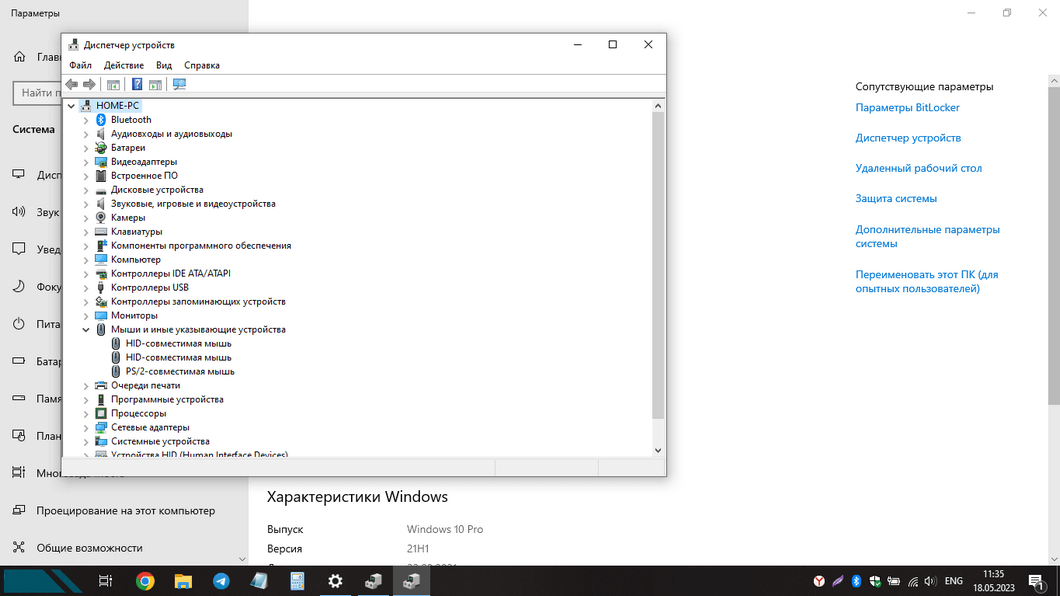This screenshot has width=1060, height=596.
Task: Click the device tree scrollbar down arrow
Action: click(658, 450)
